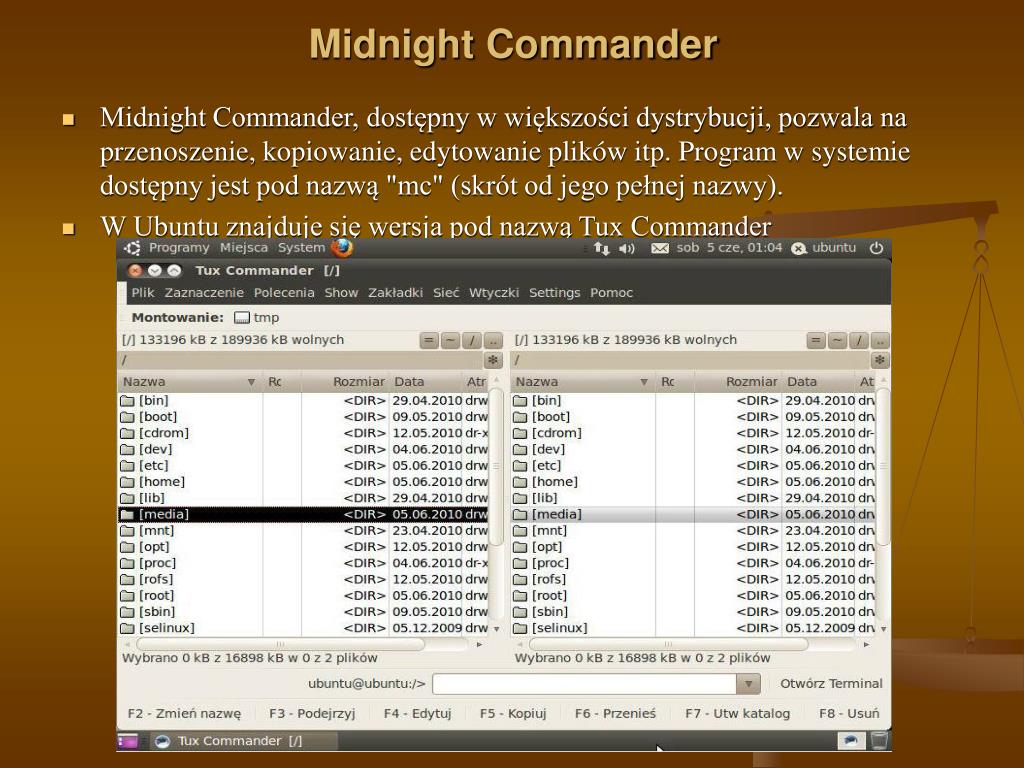1024x768 pixels.
Task: Open the Miejsca menu in top panel
Action: [244, 248]
